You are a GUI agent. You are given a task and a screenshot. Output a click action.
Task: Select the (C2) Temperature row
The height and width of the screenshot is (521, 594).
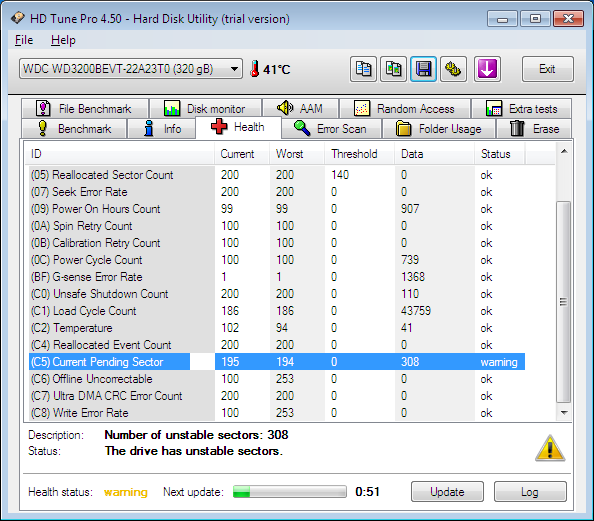click(277, 328)
